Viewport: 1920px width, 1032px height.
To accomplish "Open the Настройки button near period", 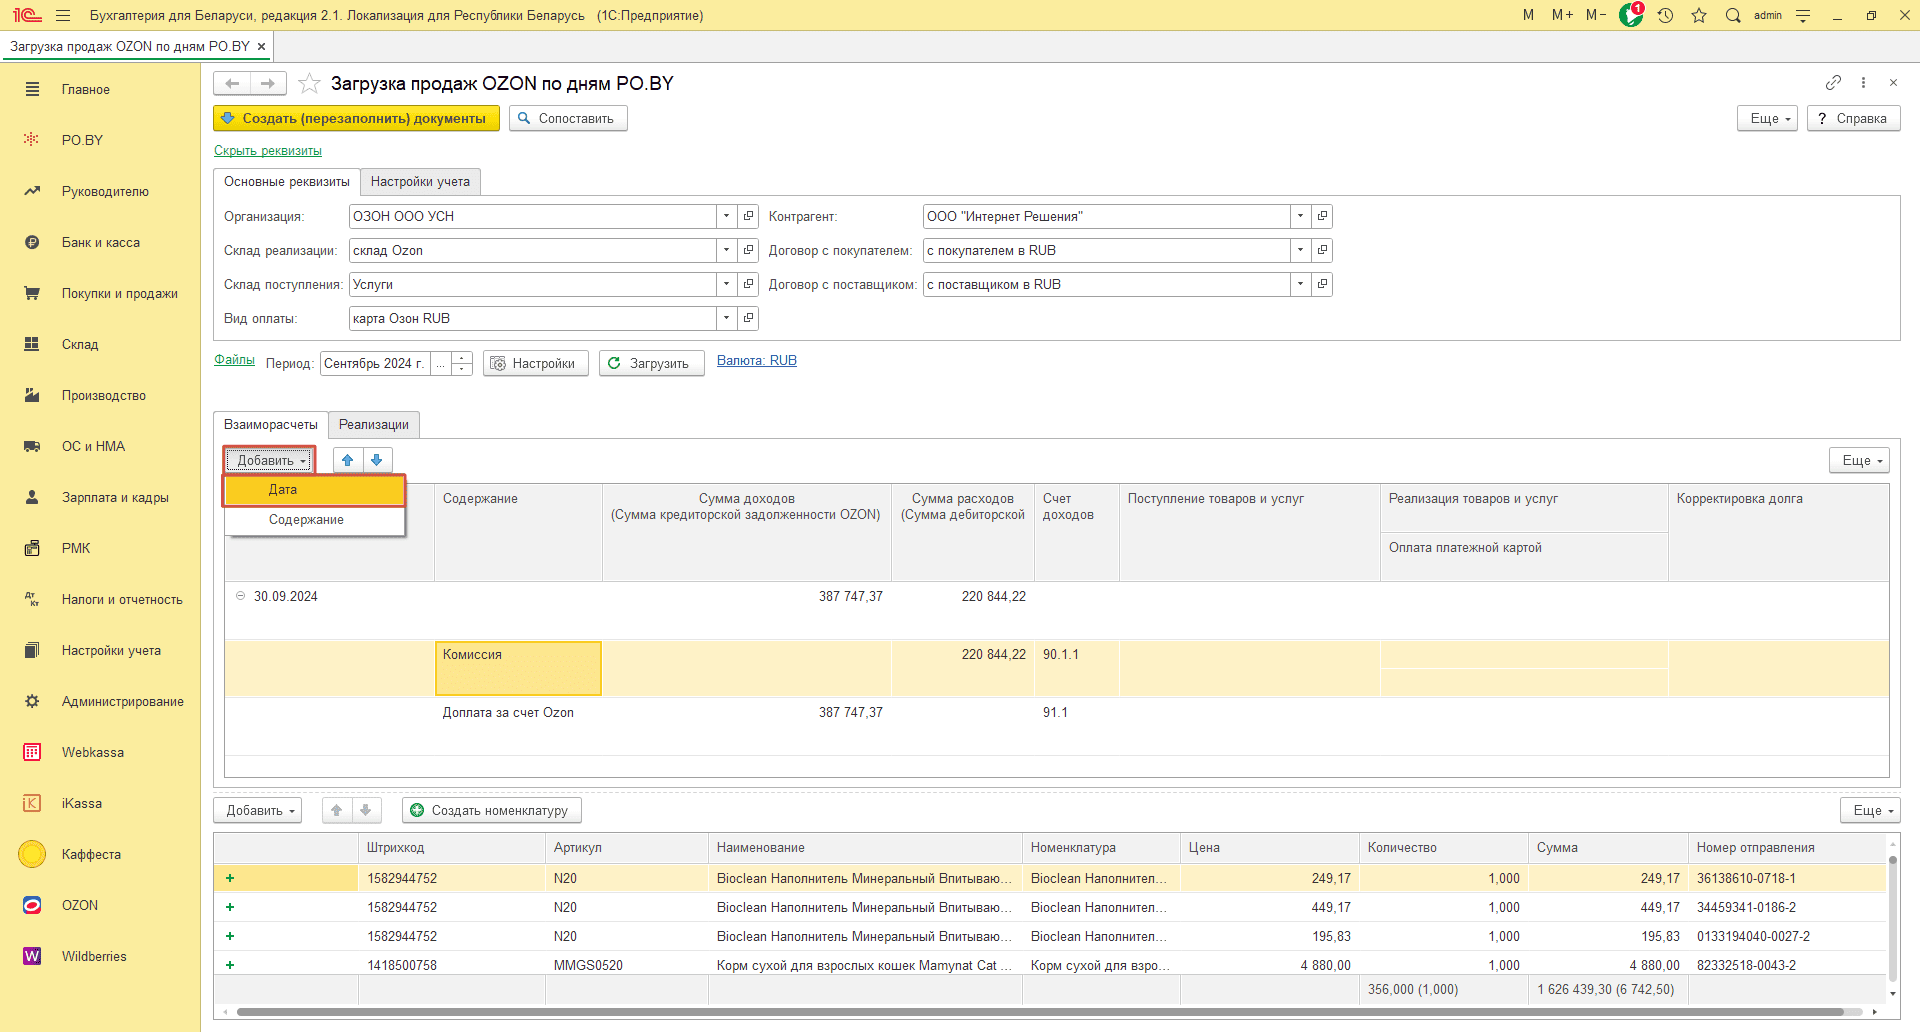I will (x=536, y=363).
